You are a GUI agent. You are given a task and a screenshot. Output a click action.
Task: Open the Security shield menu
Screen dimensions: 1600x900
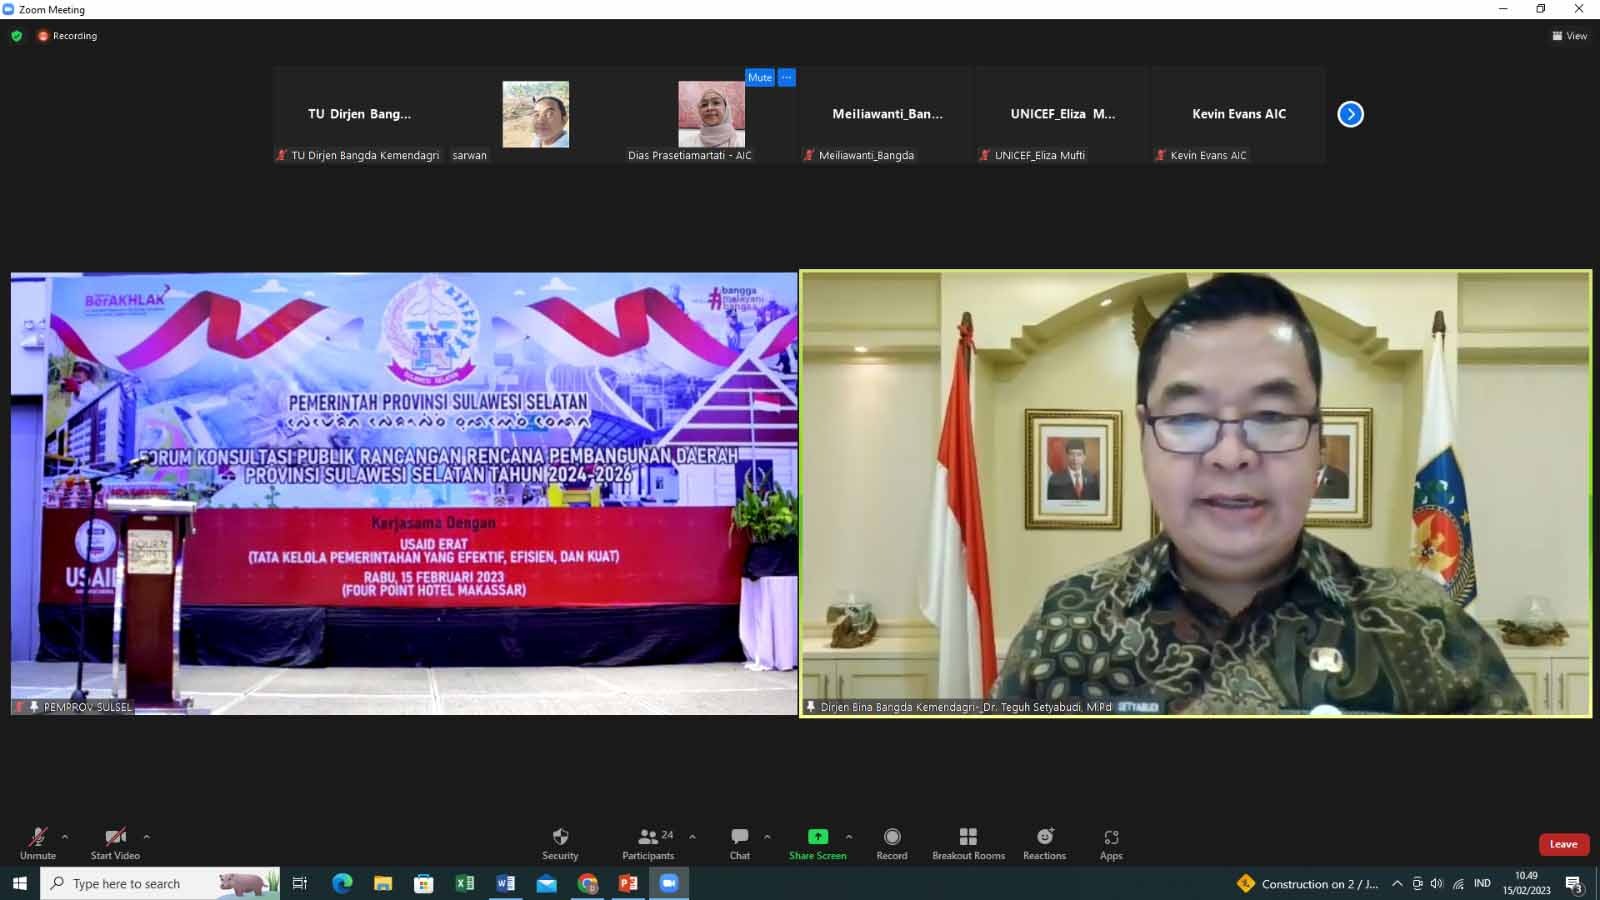point(560,843)
